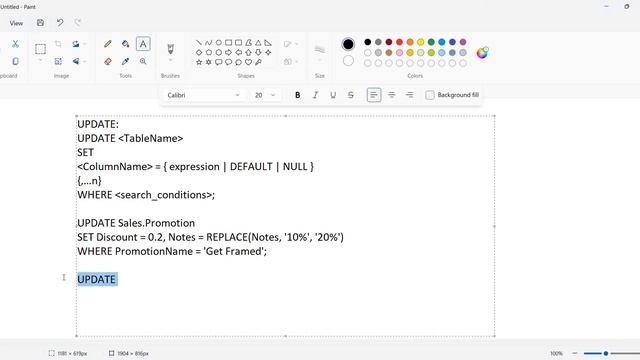
Task: Align text right
Action: pyautogui.click(x=409, y=95)
